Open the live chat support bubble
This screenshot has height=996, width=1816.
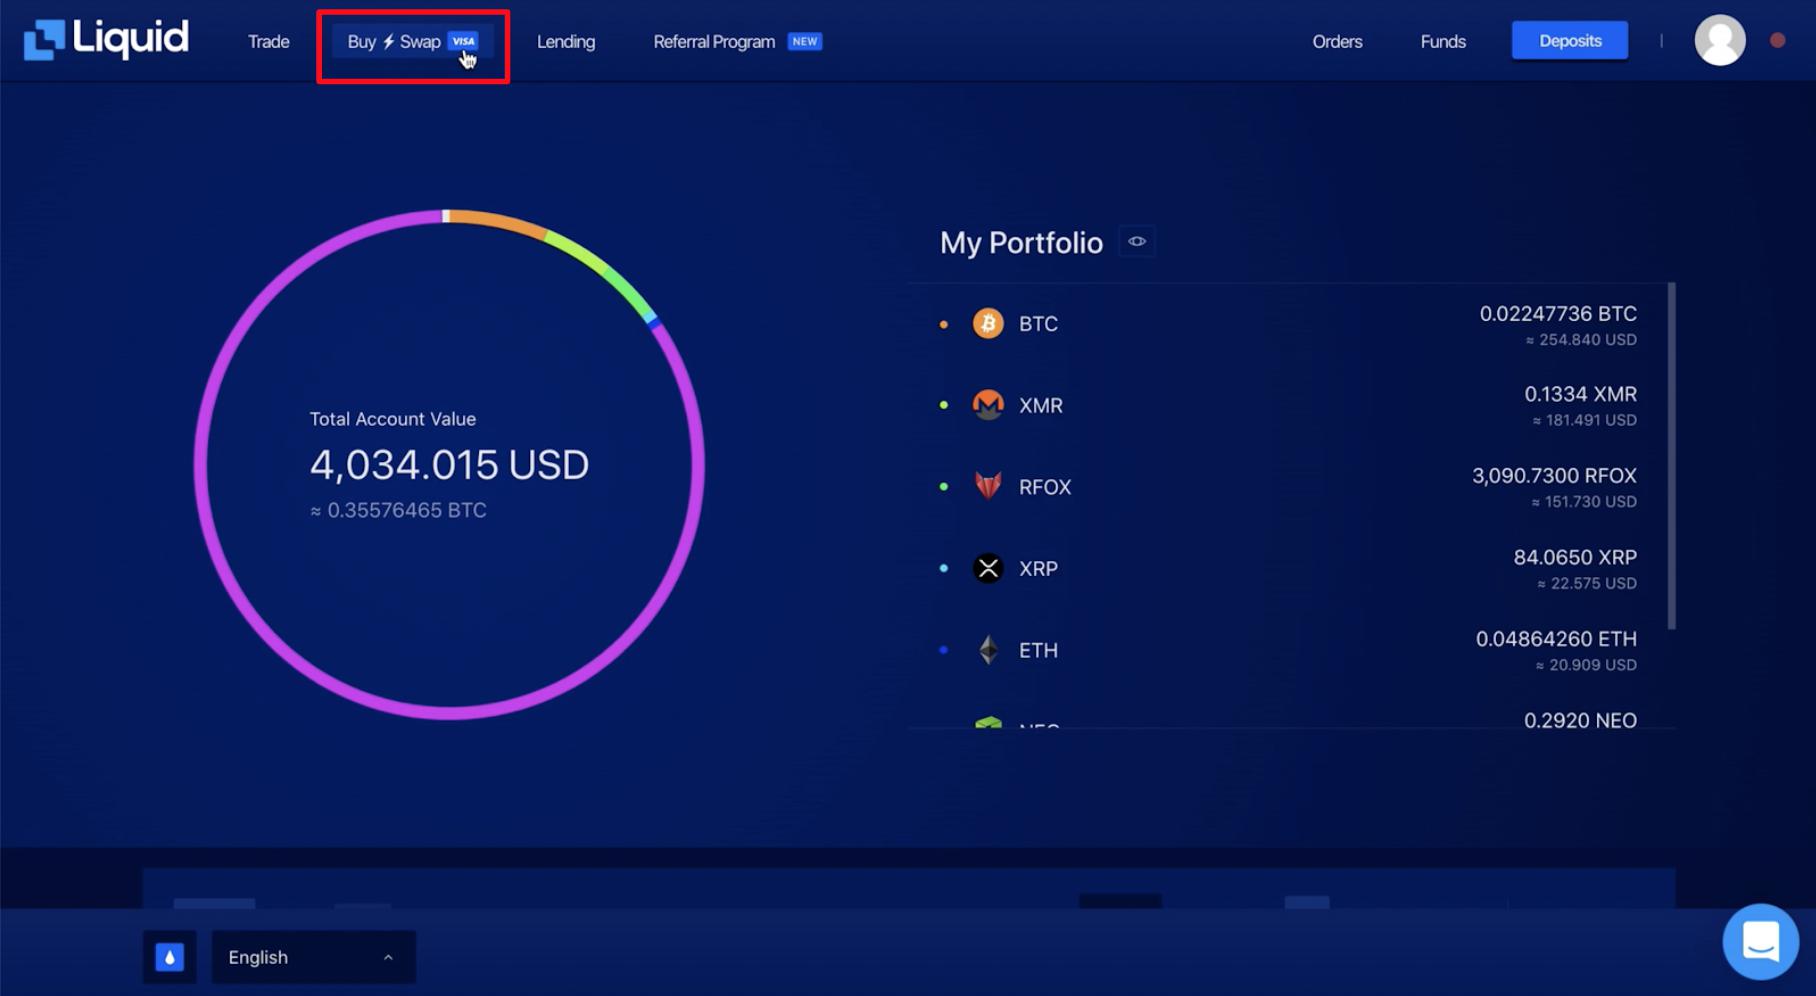coord(1761,942)
